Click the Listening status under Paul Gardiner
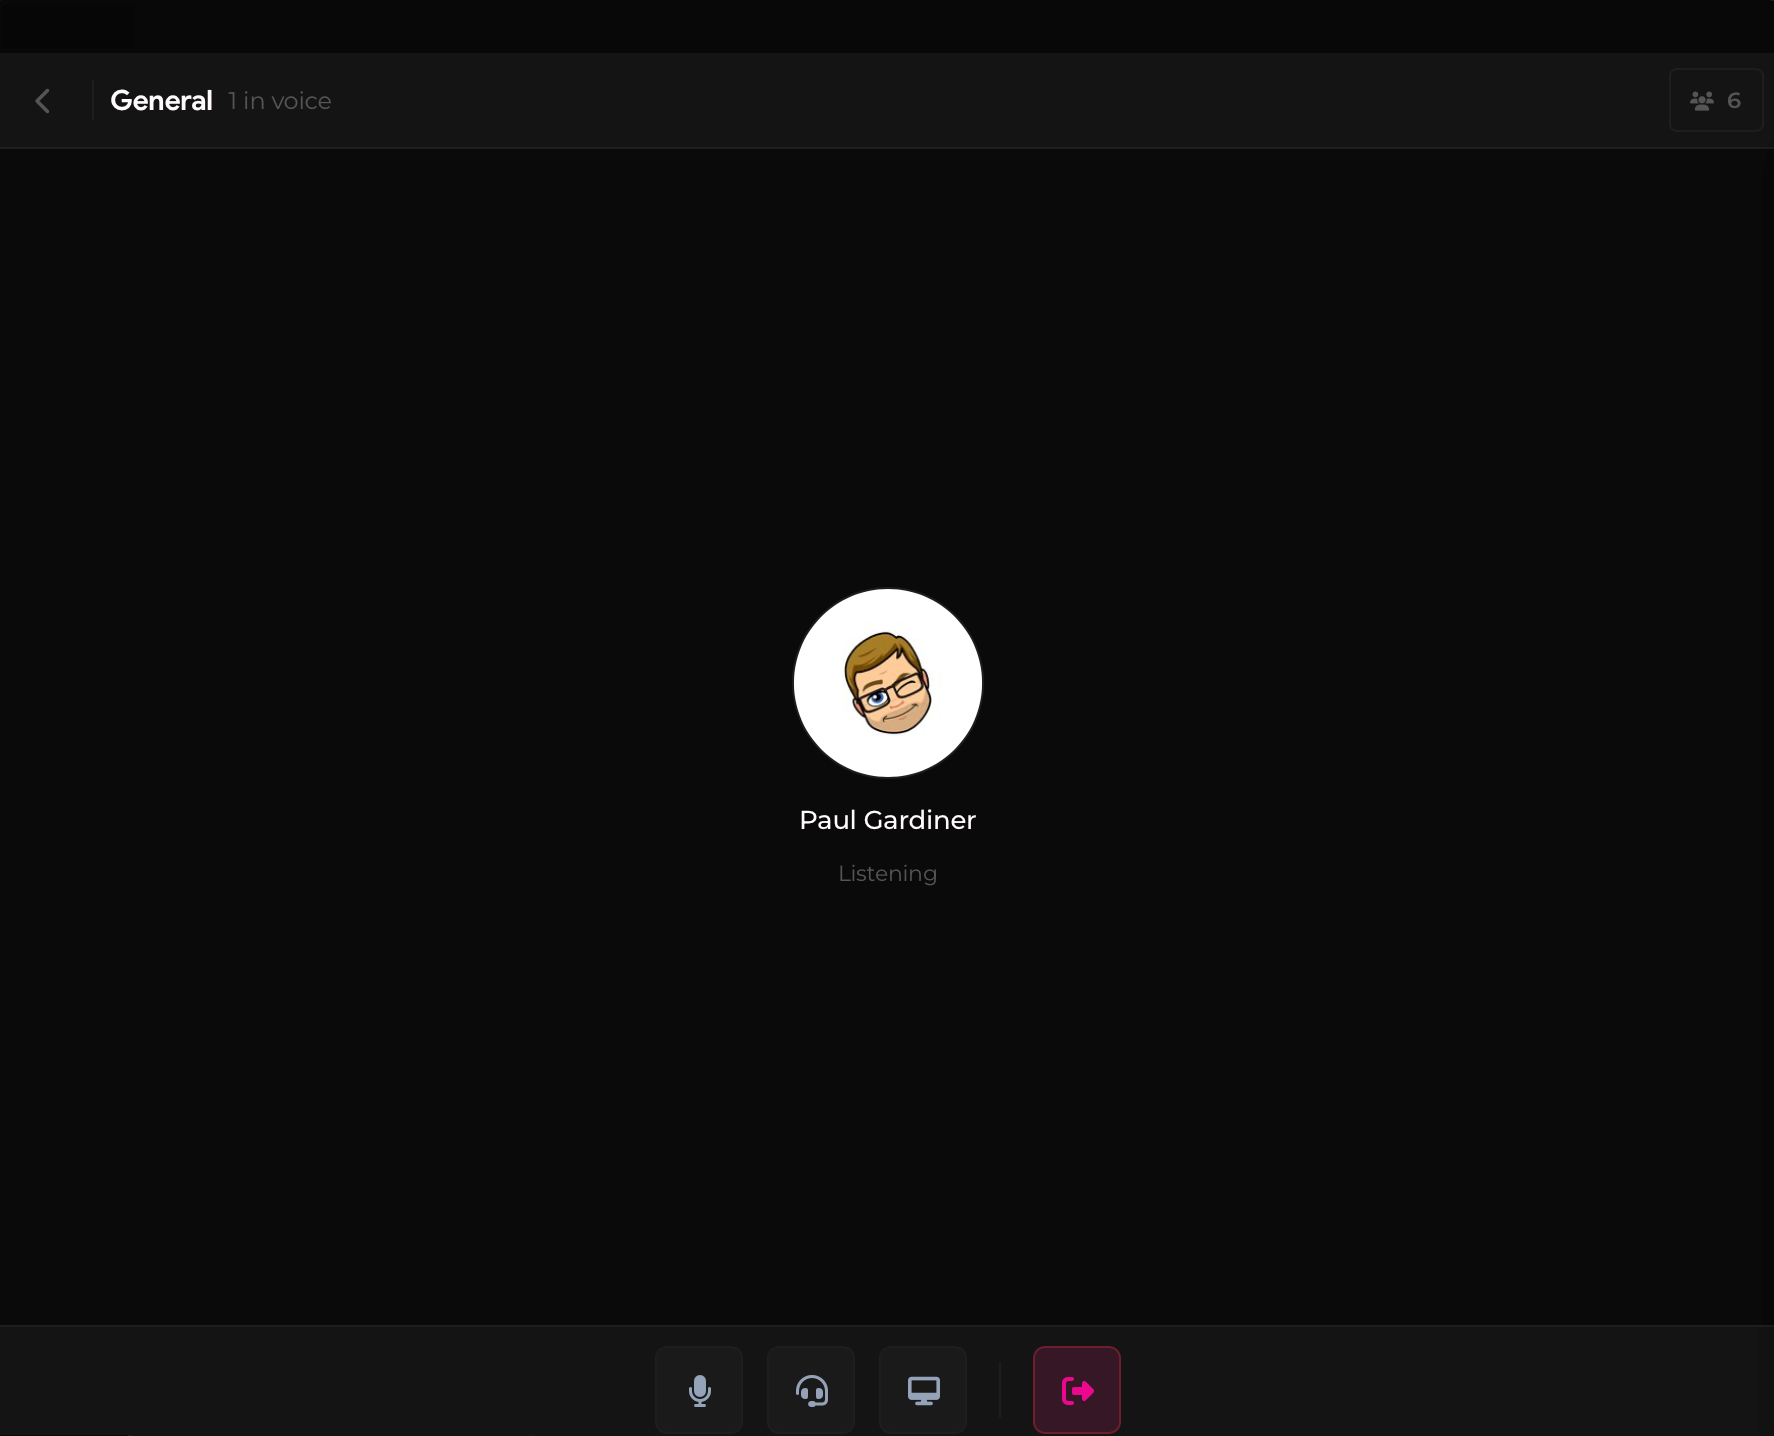This screenshot has height=1436, width=1774. 888,874
